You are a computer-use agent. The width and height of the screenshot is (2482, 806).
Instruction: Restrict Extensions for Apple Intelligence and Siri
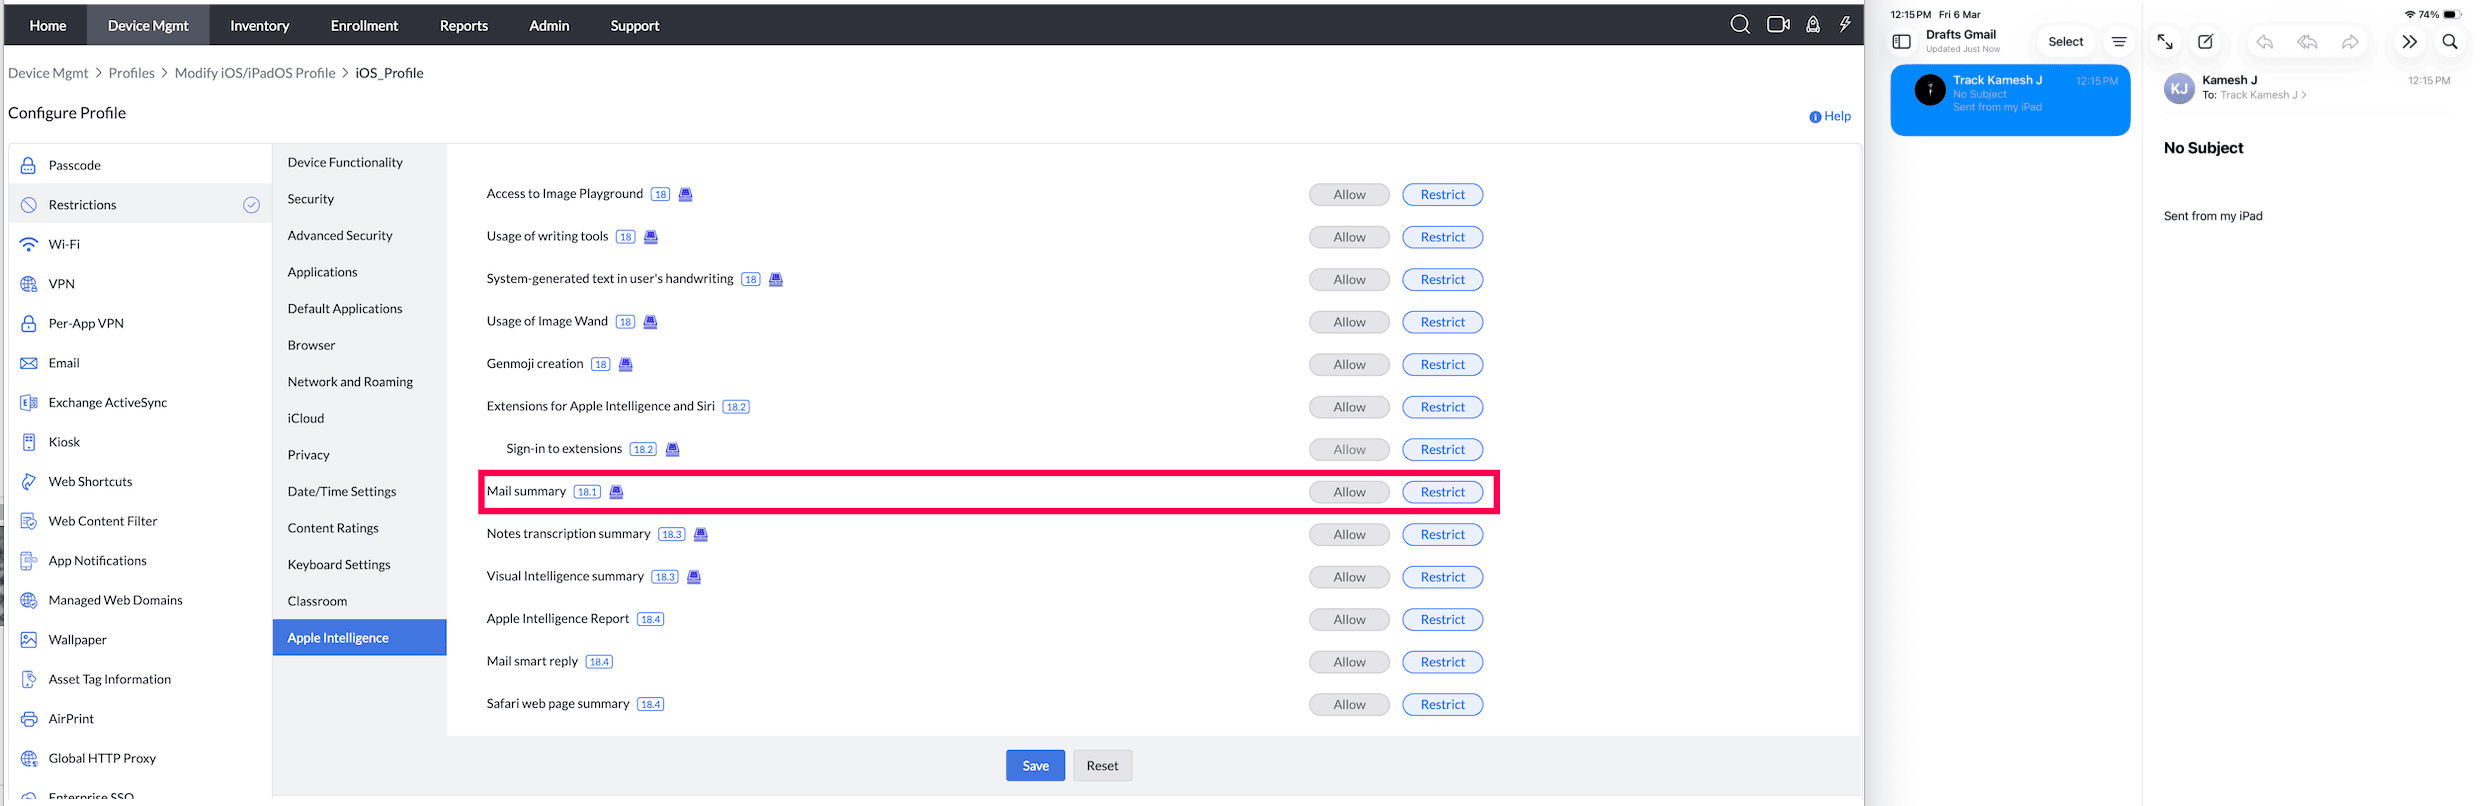click(x=1442, y=407)
